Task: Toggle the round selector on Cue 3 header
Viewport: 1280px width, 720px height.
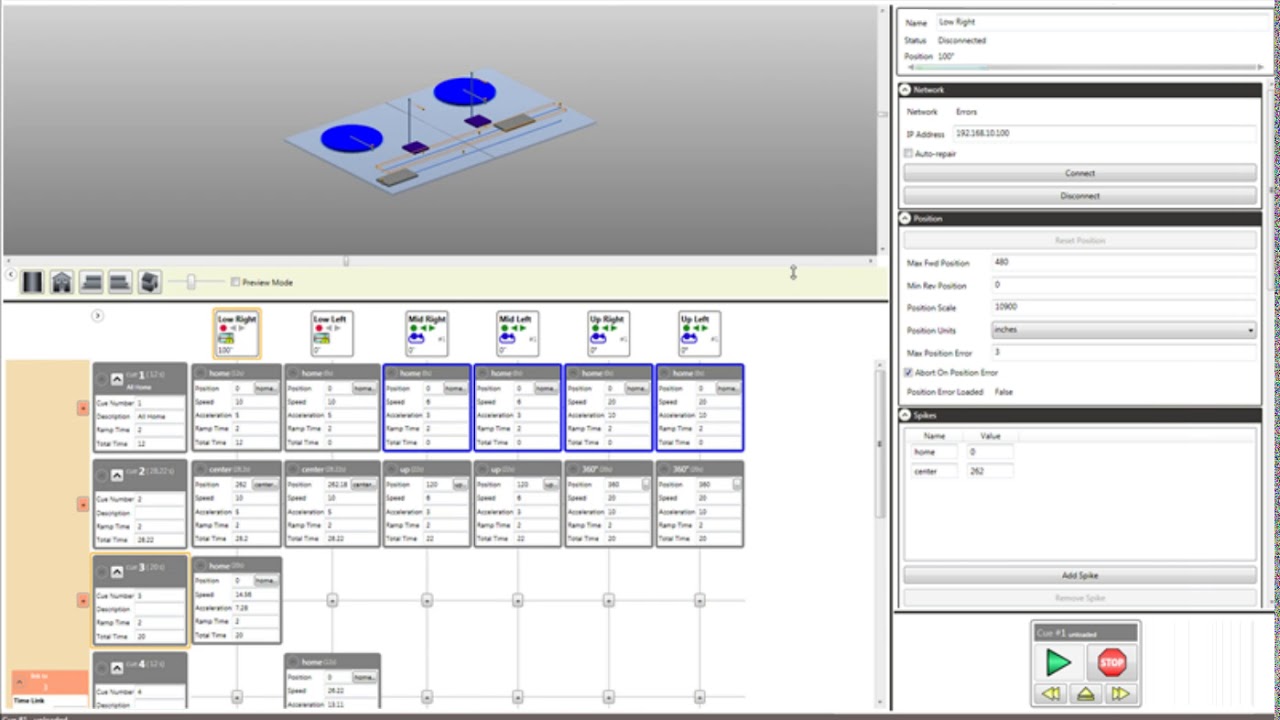Action: (102, 572)
